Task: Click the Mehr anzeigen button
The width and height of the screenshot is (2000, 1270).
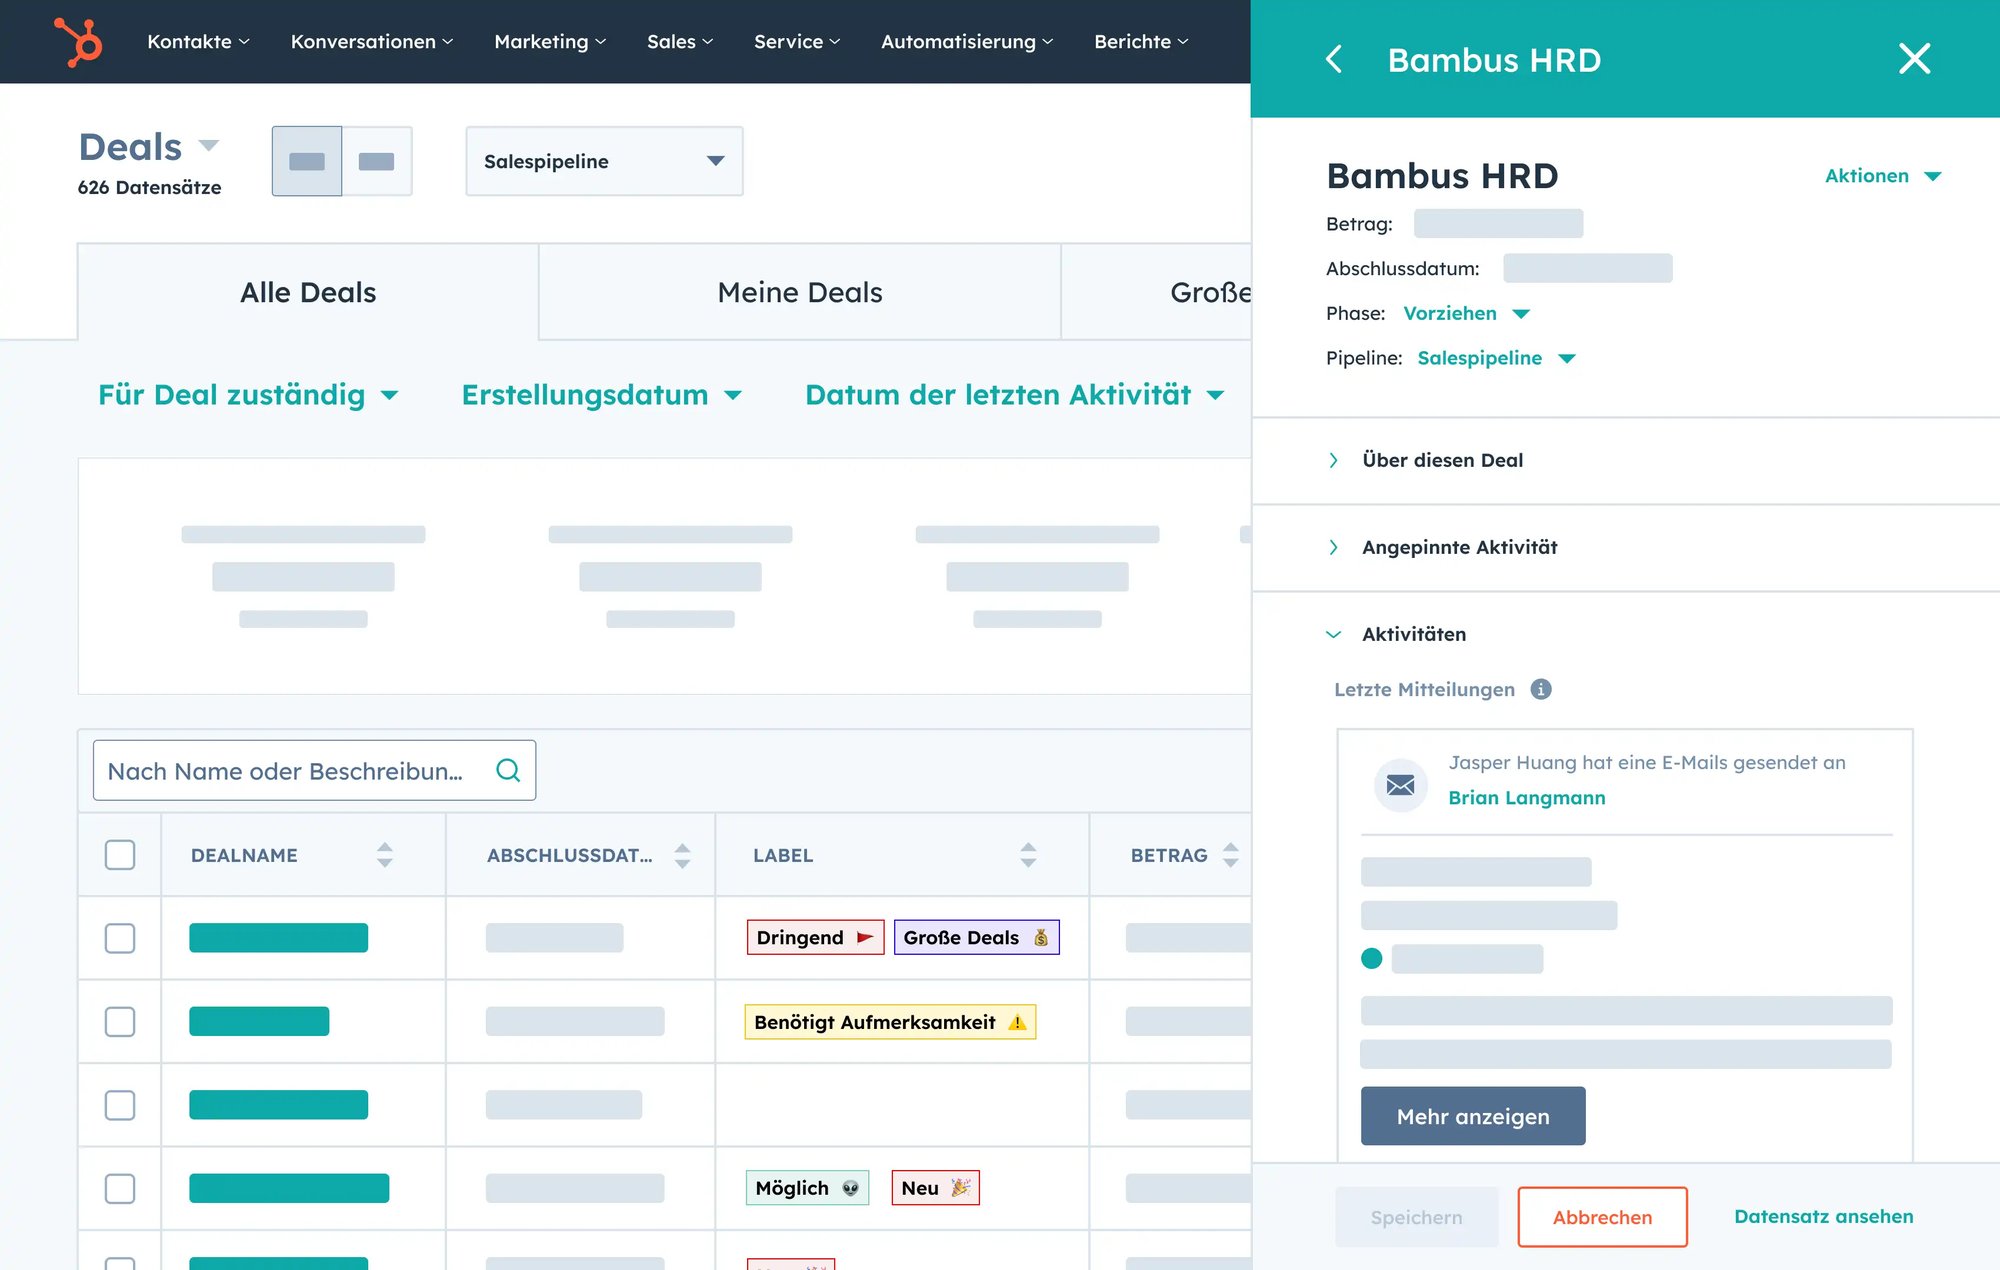Action: (x=1472, y=1116)
